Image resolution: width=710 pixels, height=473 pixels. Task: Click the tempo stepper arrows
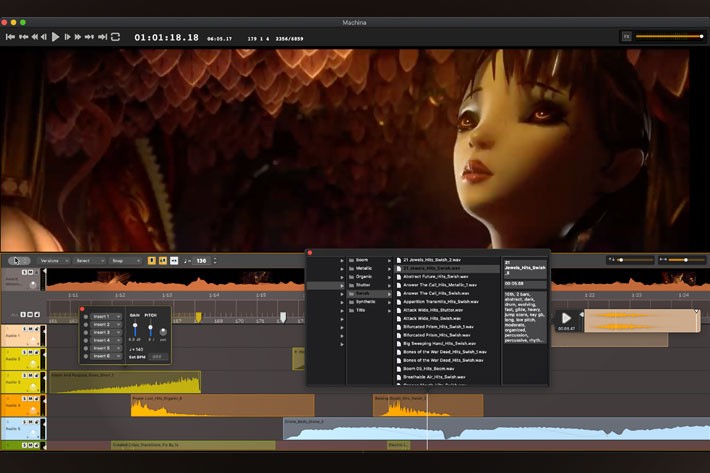tap(215, 261)
